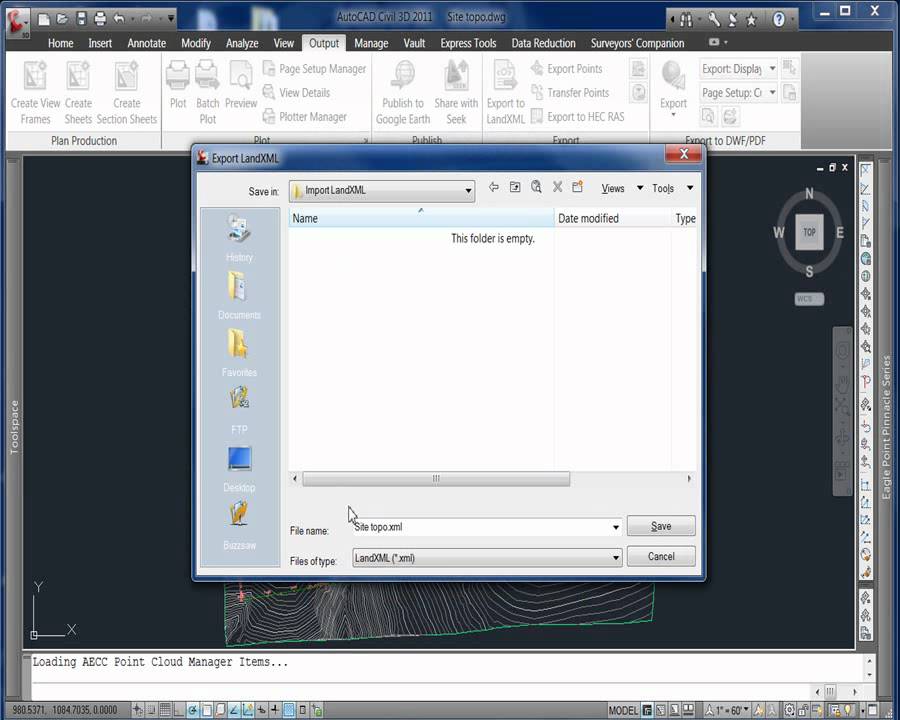Image resolution: width=900 pixels, height=720 pixels.
Task: Open View Details in Plot panel
Action: pyautogui.click(x=297, y=92)
